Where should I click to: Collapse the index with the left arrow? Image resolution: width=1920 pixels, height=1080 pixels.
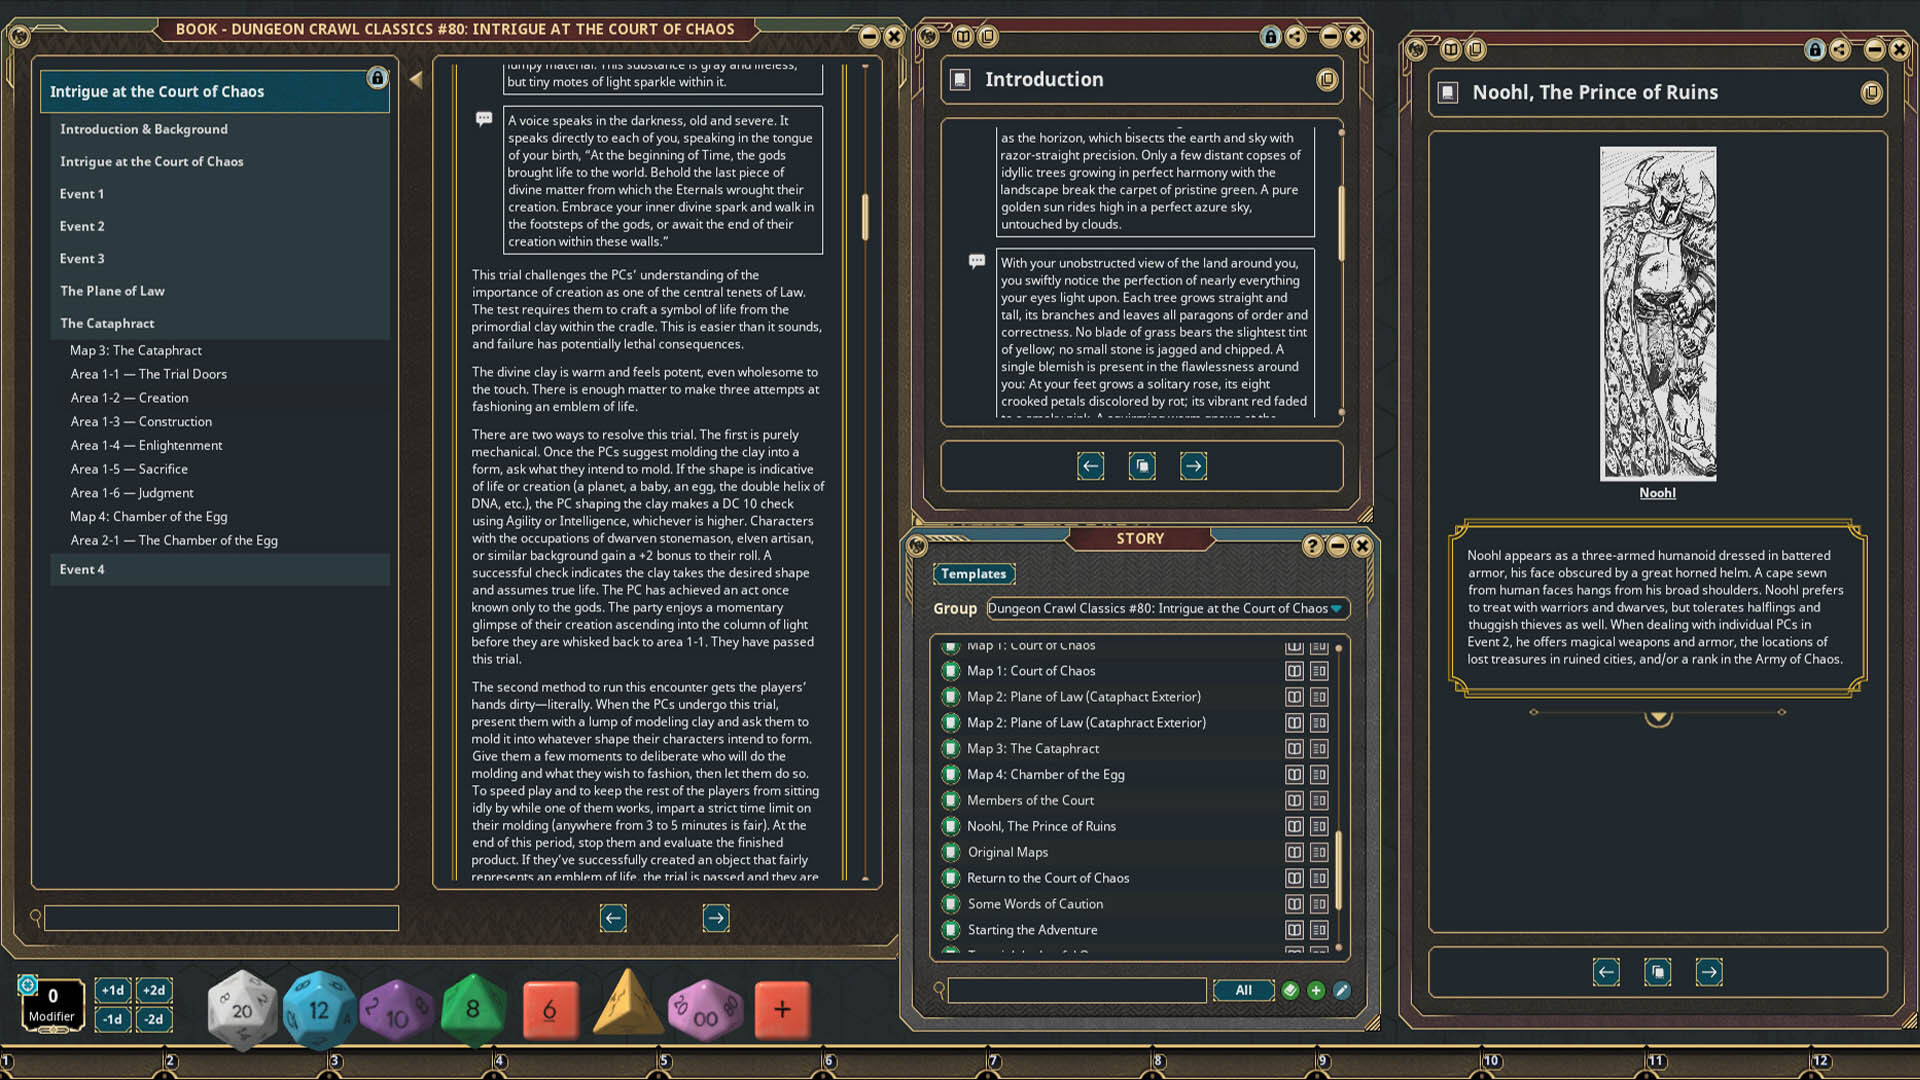click(x=416, y=80)
